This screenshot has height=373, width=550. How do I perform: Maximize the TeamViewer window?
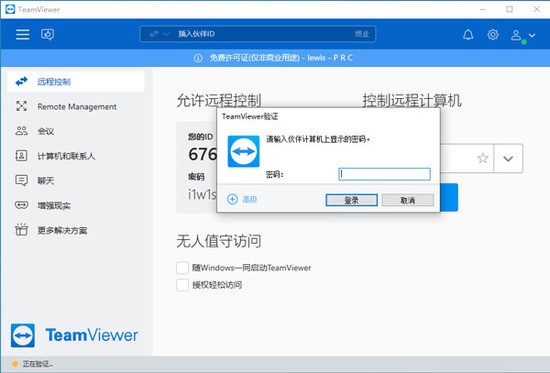[x=509, y=9]
